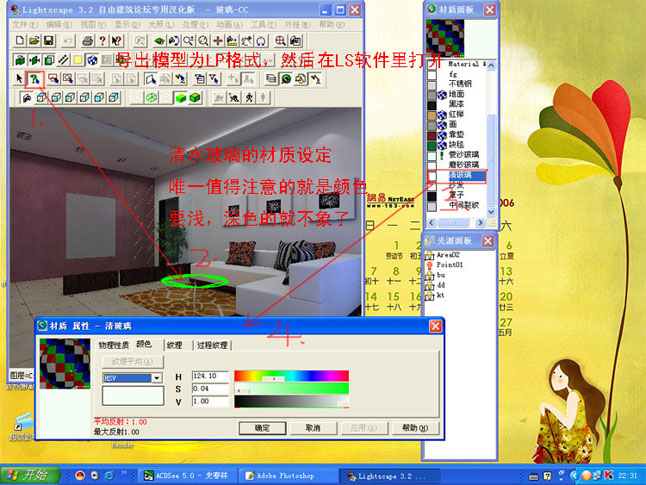Click the undo arrow toolbar icon
This screenshot has width=646, height=485.
68,40
